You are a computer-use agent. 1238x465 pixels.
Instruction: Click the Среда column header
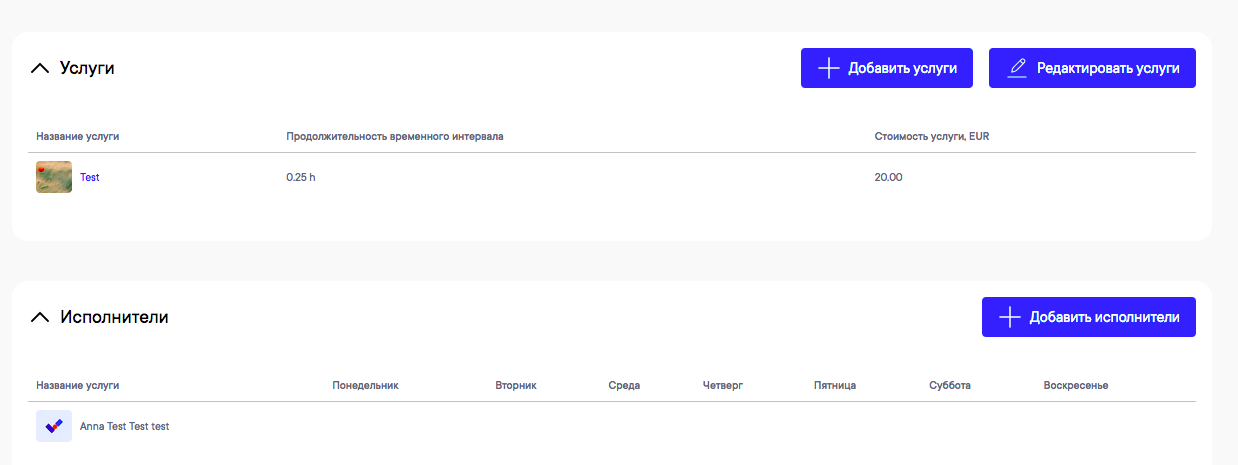pos(624,385)
